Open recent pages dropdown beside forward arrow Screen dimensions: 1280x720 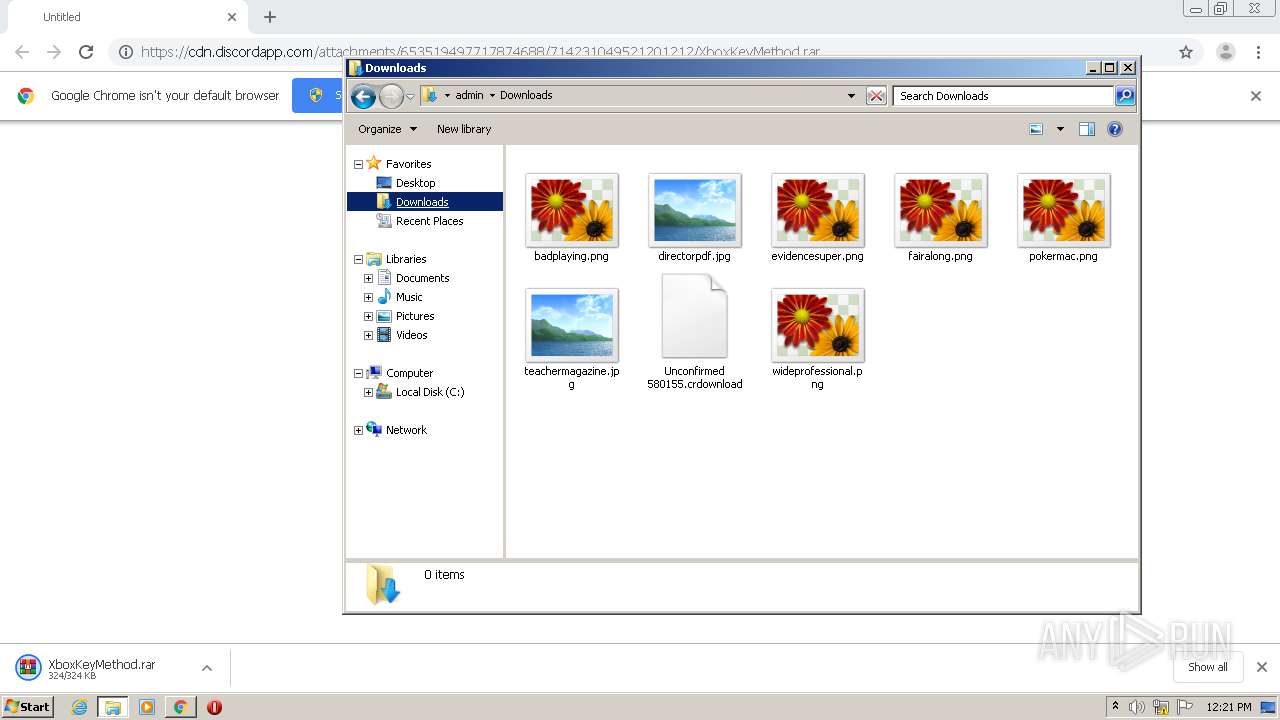coord(410,96)
